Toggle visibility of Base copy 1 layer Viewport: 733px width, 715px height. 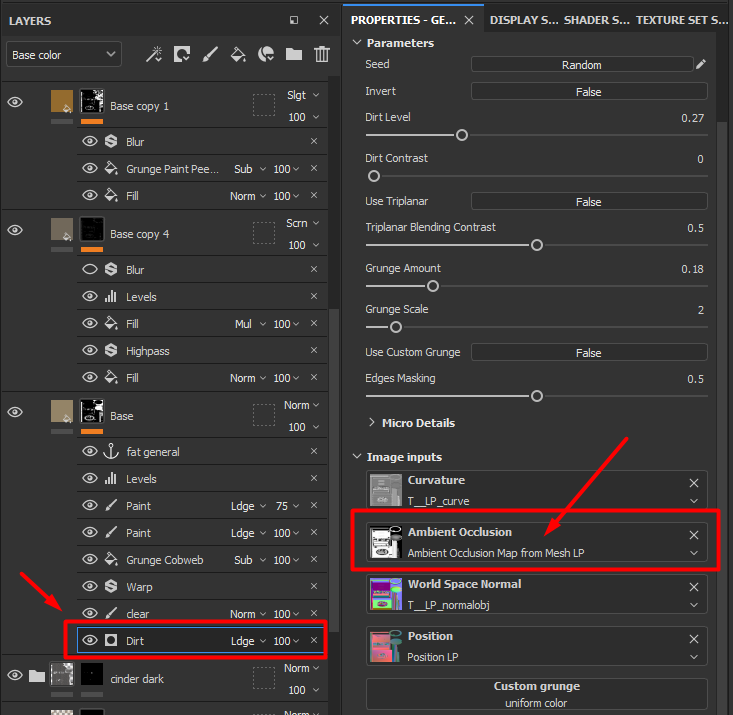click(x=15, y=102)
